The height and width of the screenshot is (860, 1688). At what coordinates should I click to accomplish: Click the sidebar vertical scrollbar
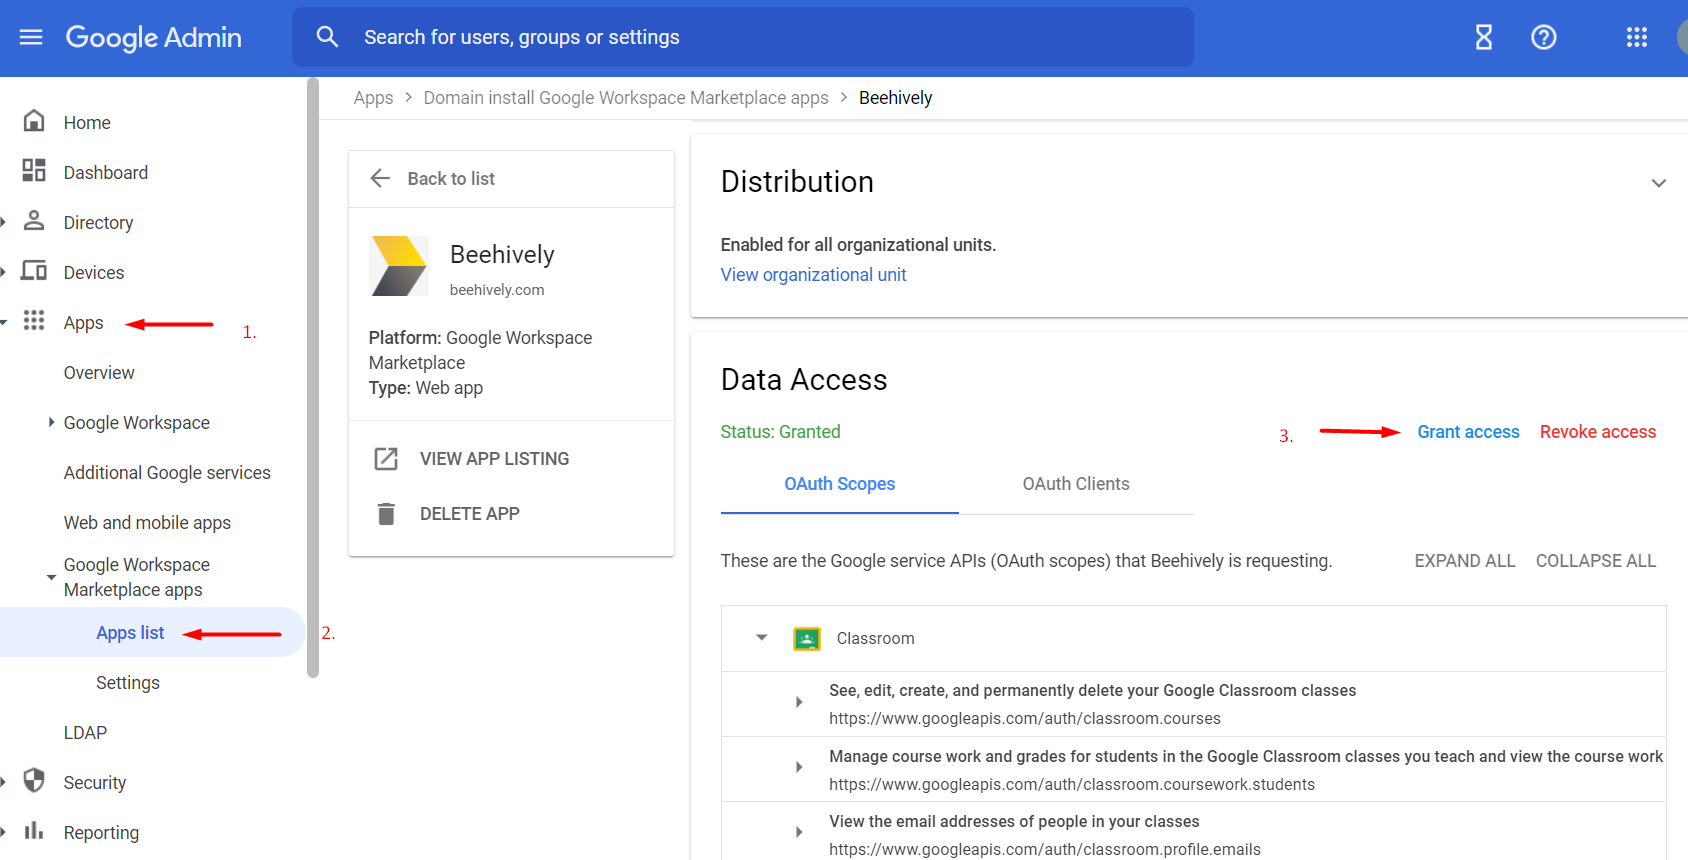pos(313,378)
